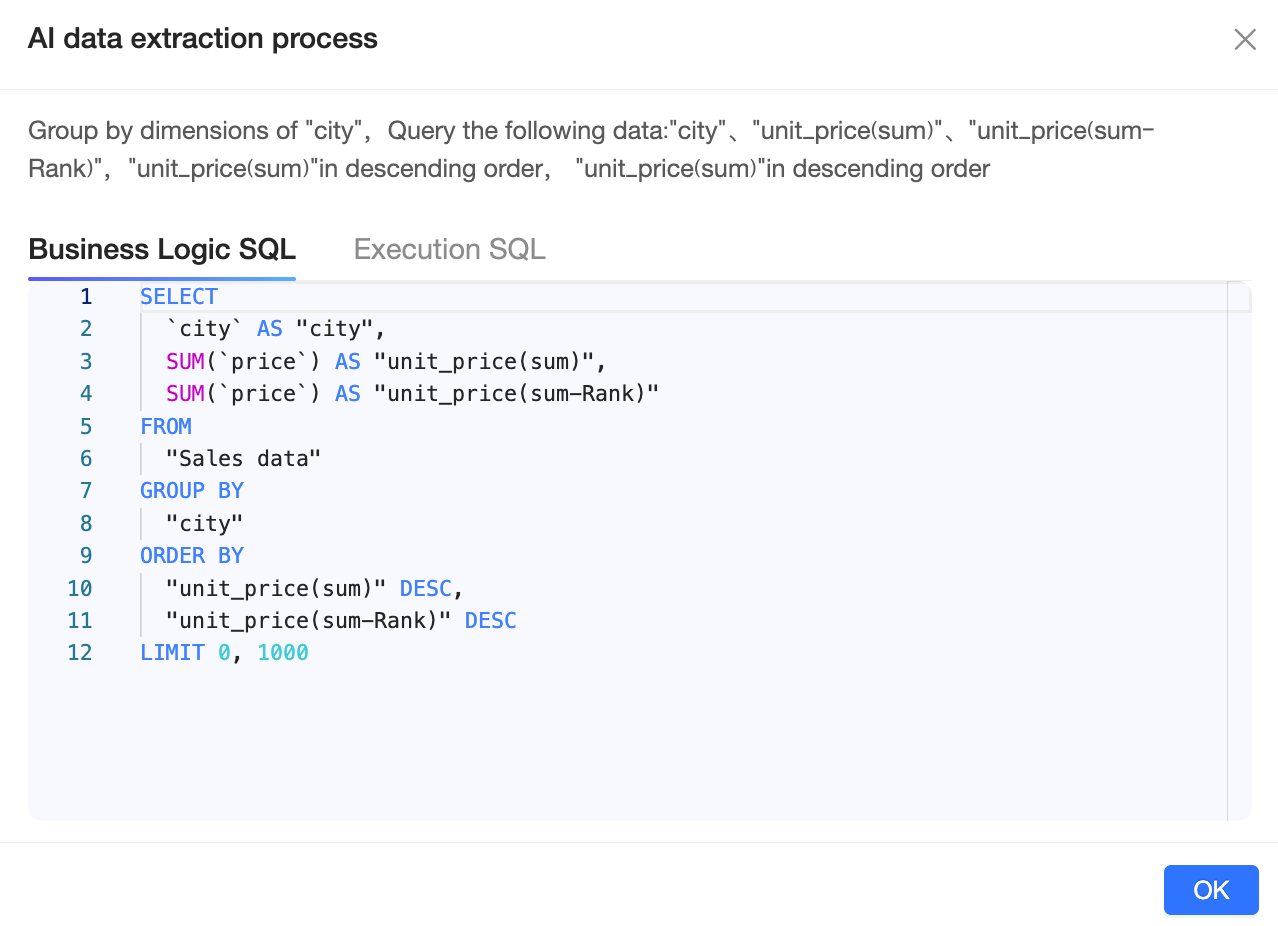
Task: Switch to the Execution SQL tab
Action: [x=449, y=249]
